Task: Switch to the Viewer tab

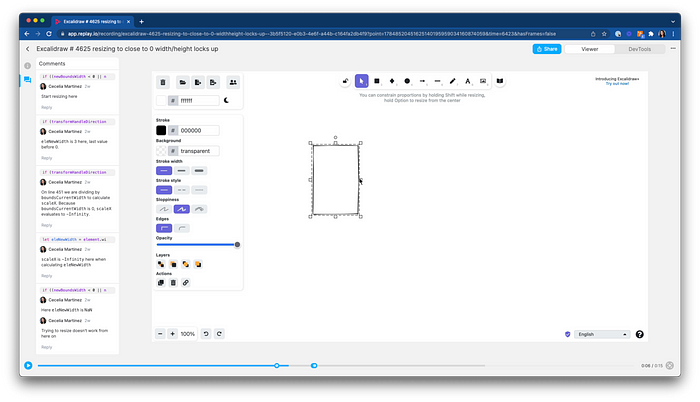Action: (x=589, y=49)
